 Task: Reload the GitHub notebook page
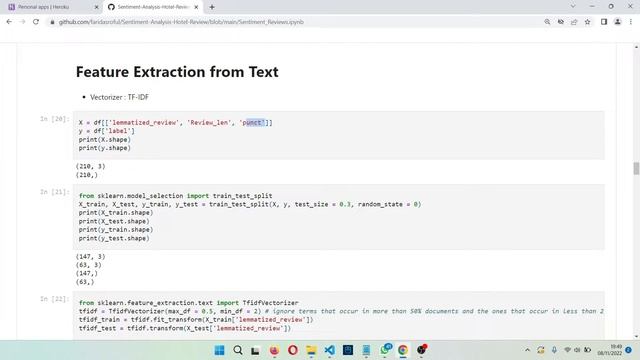click(x=36, y=22)
